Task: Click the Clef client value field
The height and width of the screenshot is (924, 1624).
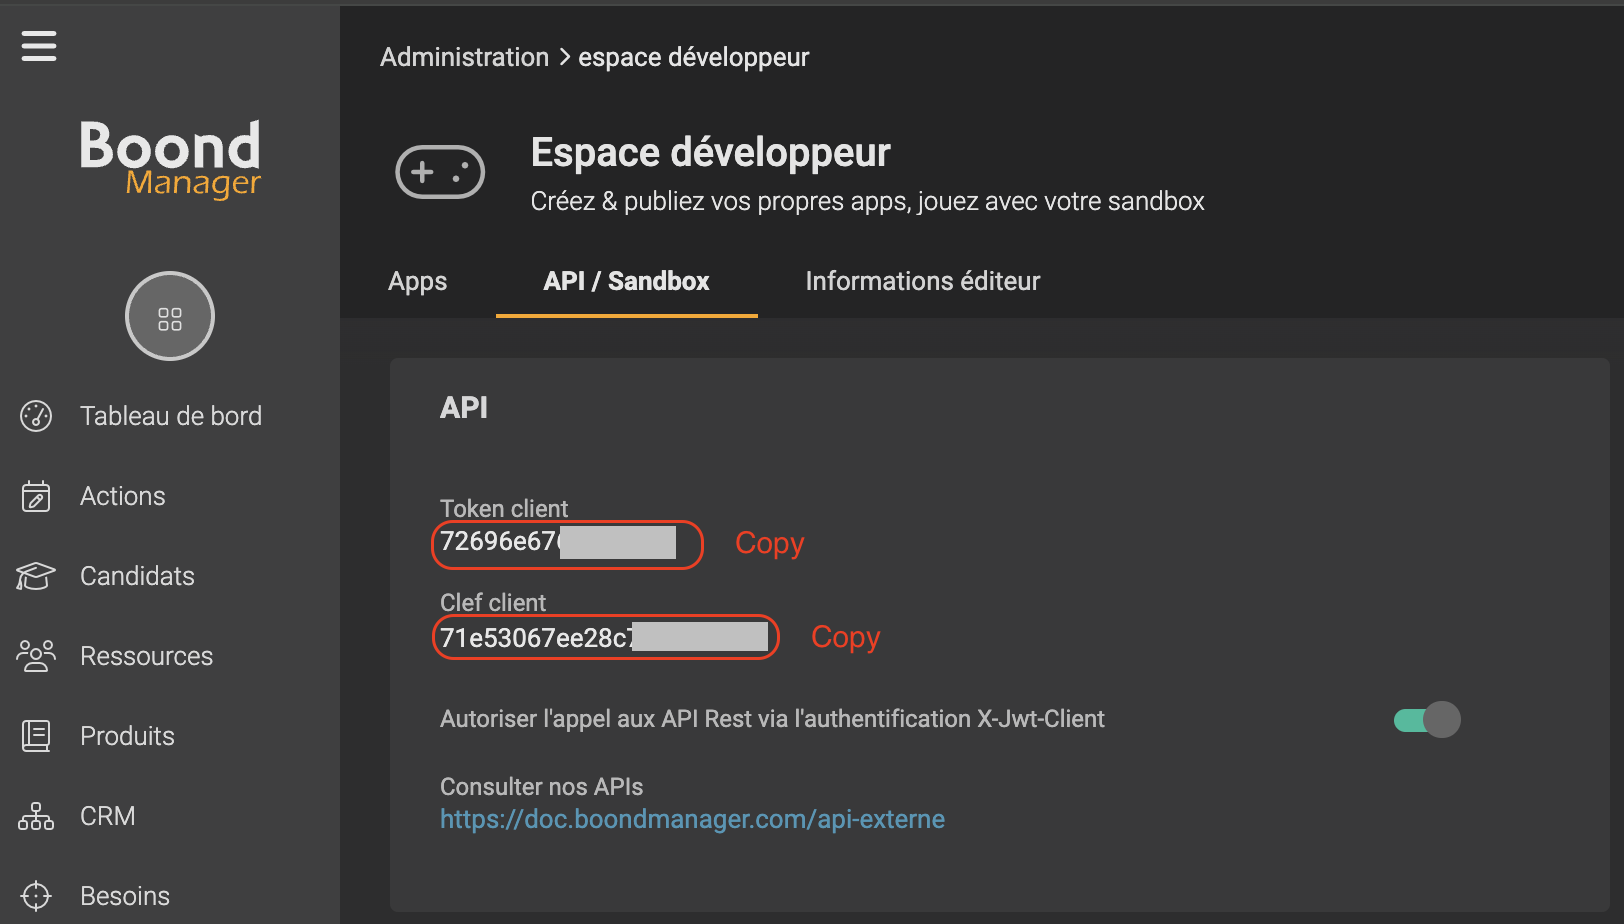Action: pos(605,638)
